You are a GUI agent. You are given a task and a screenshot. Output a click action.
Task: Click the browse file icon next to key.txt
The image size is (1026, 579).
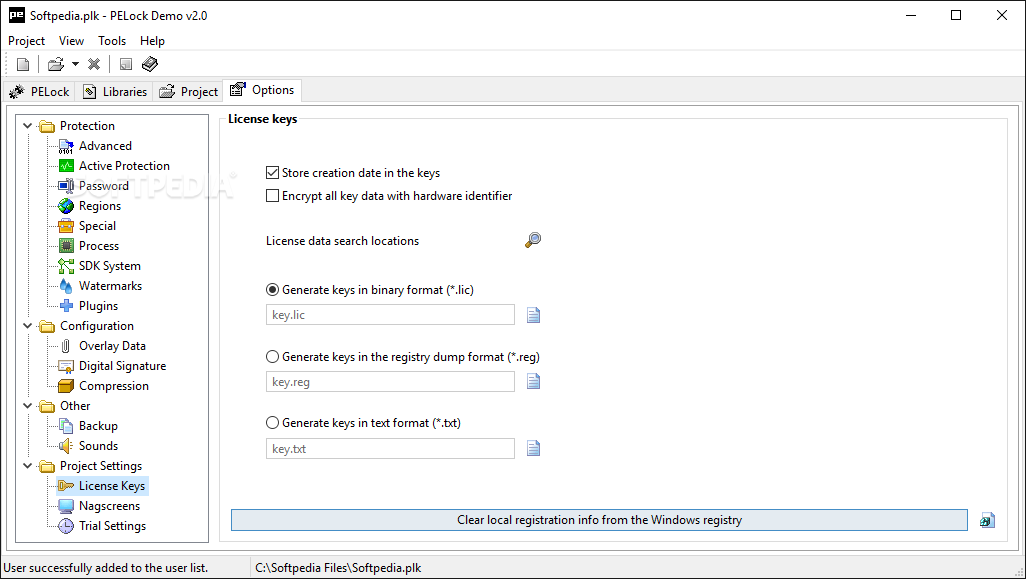coord(533,448)
